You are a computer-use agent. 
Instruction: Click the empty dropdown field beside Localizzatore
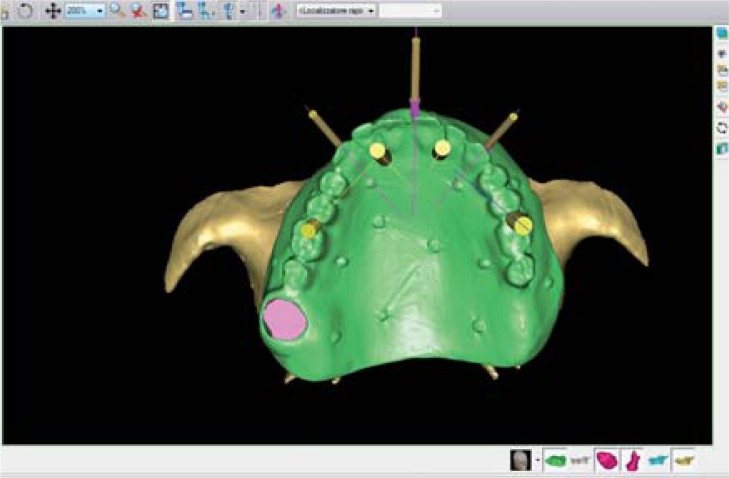(x=411, y=10)
